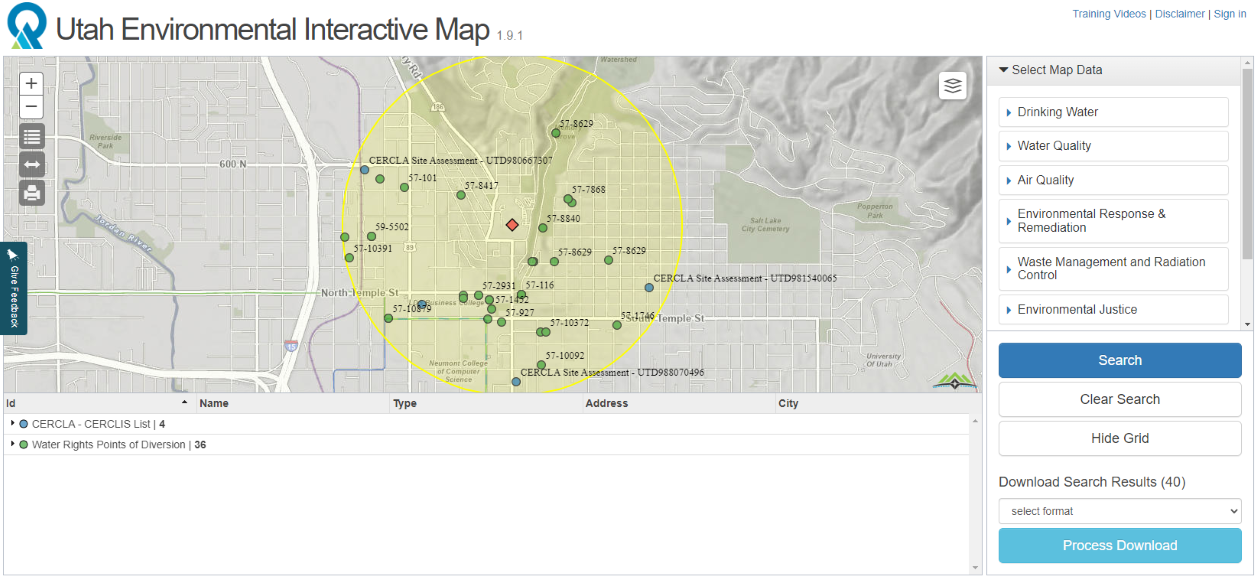Viewport: 1258px width, 577px height.
Task: Open the basemap layers icon
Action: (952, 86)
